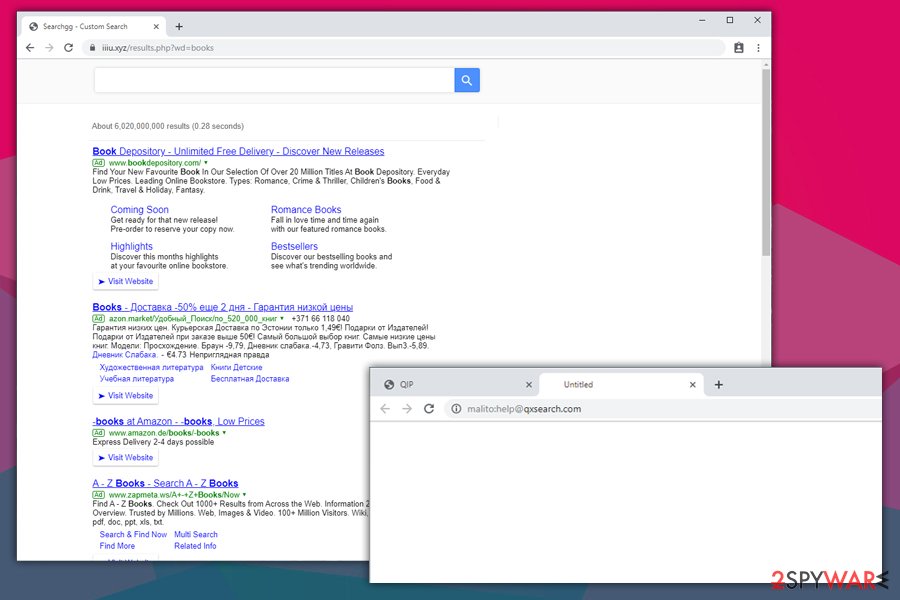Go back in the mailto browser window

pyautogui.click(x=385, y=409)
